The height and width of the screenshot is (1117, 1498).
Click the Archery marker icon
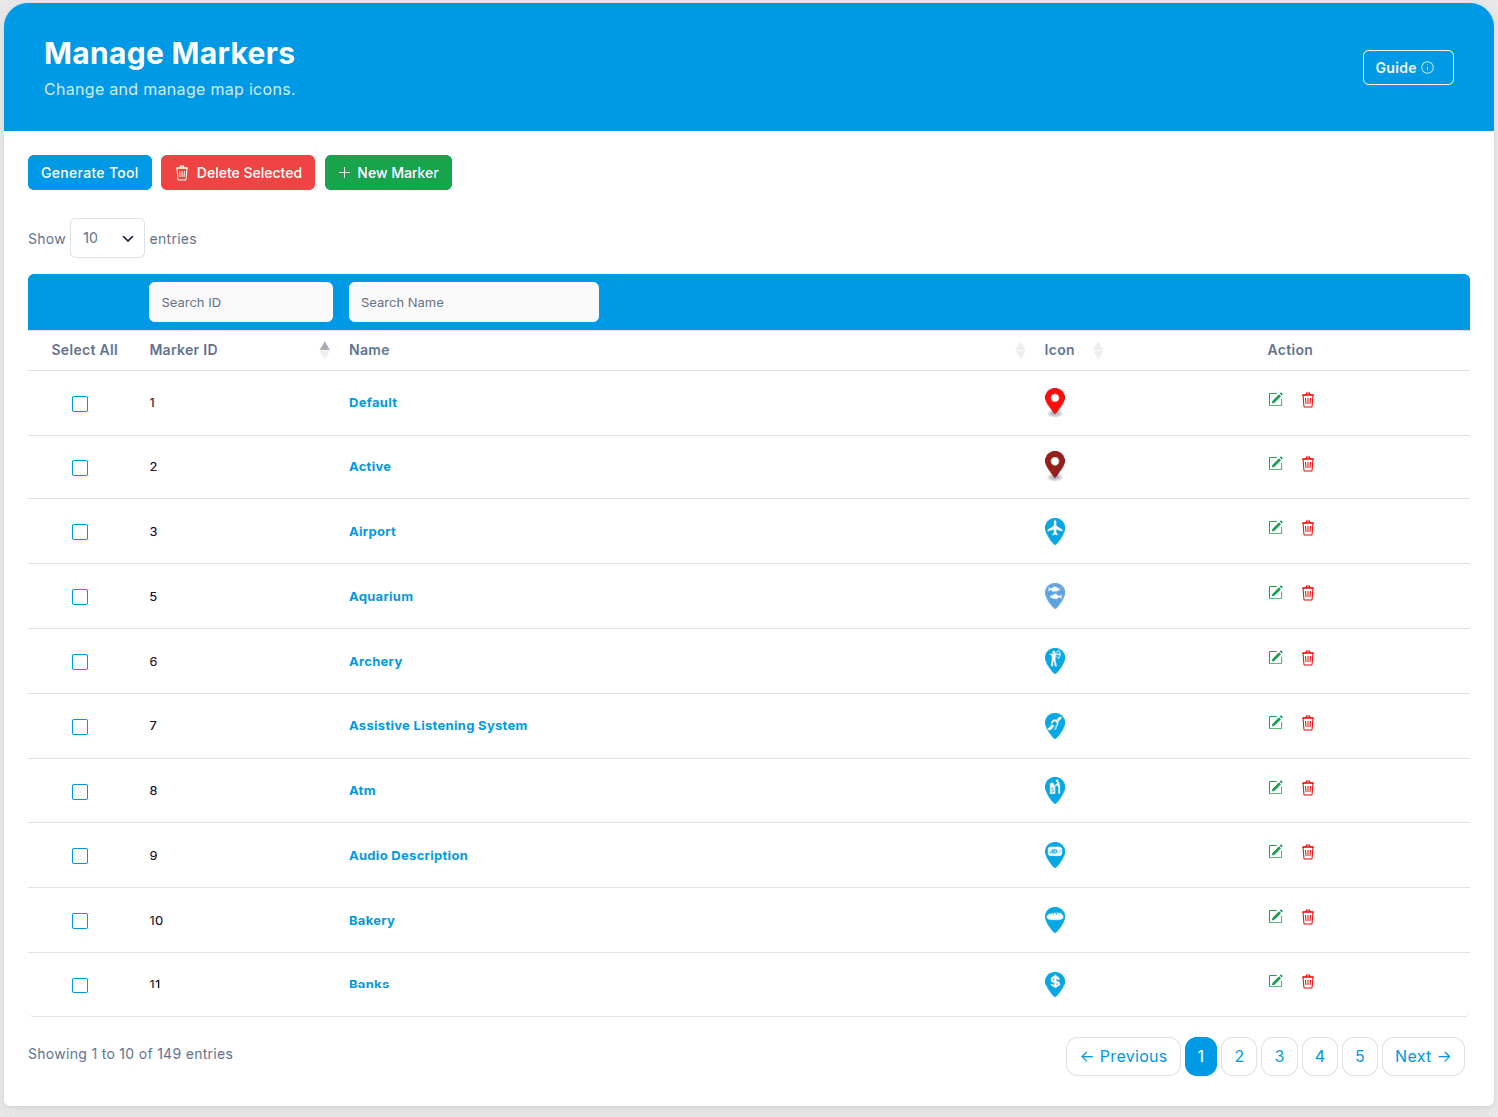coord(1055,661)
